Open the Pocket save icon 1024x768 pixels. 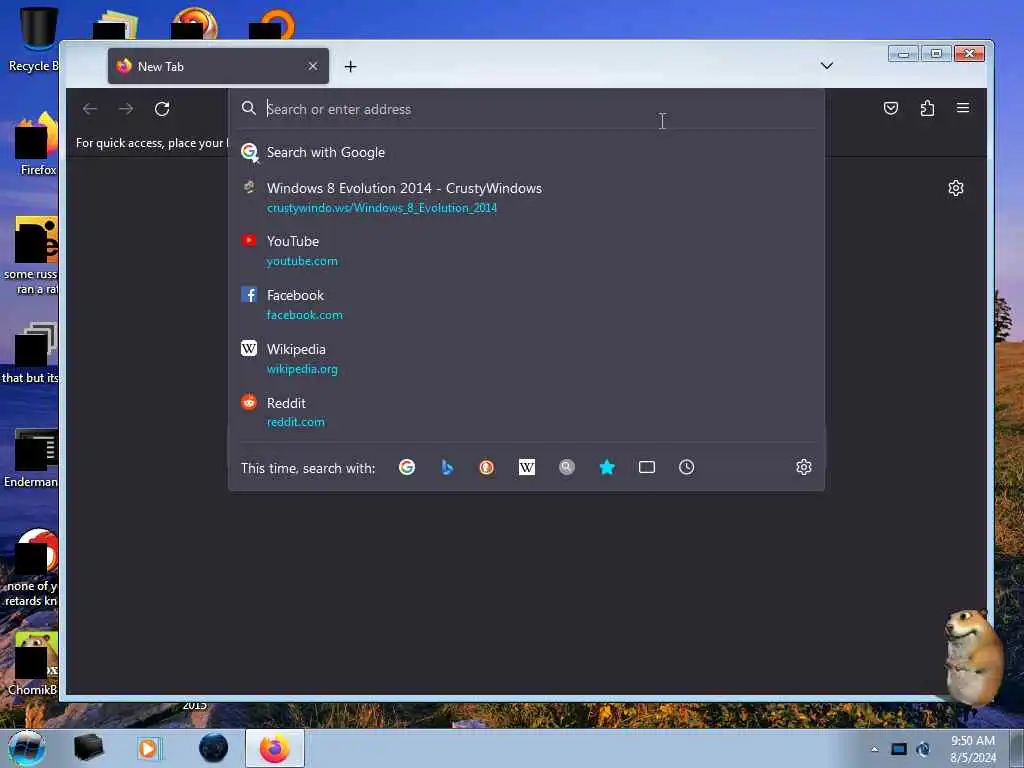click(891, 108)
